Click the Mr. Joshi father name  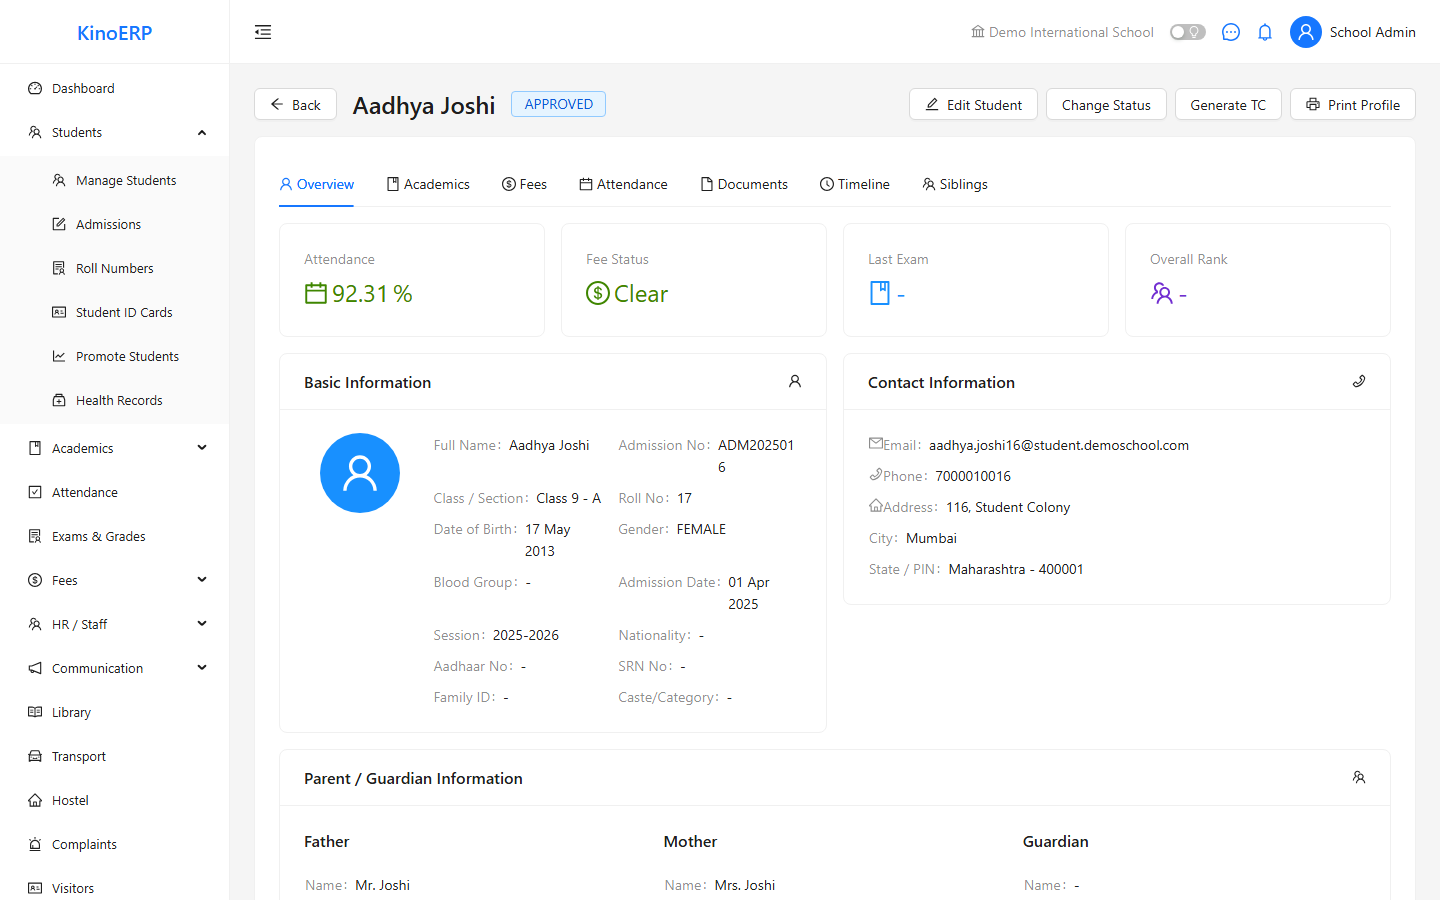[x=383, y=885]
